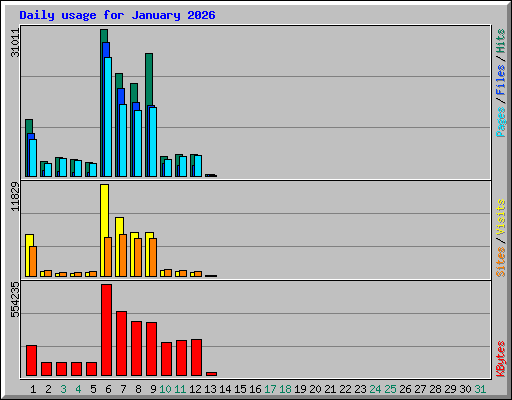Click day label 16 on the x-axis
The height and width of the screenshot is (400, 512).
(x=255, y=389)
